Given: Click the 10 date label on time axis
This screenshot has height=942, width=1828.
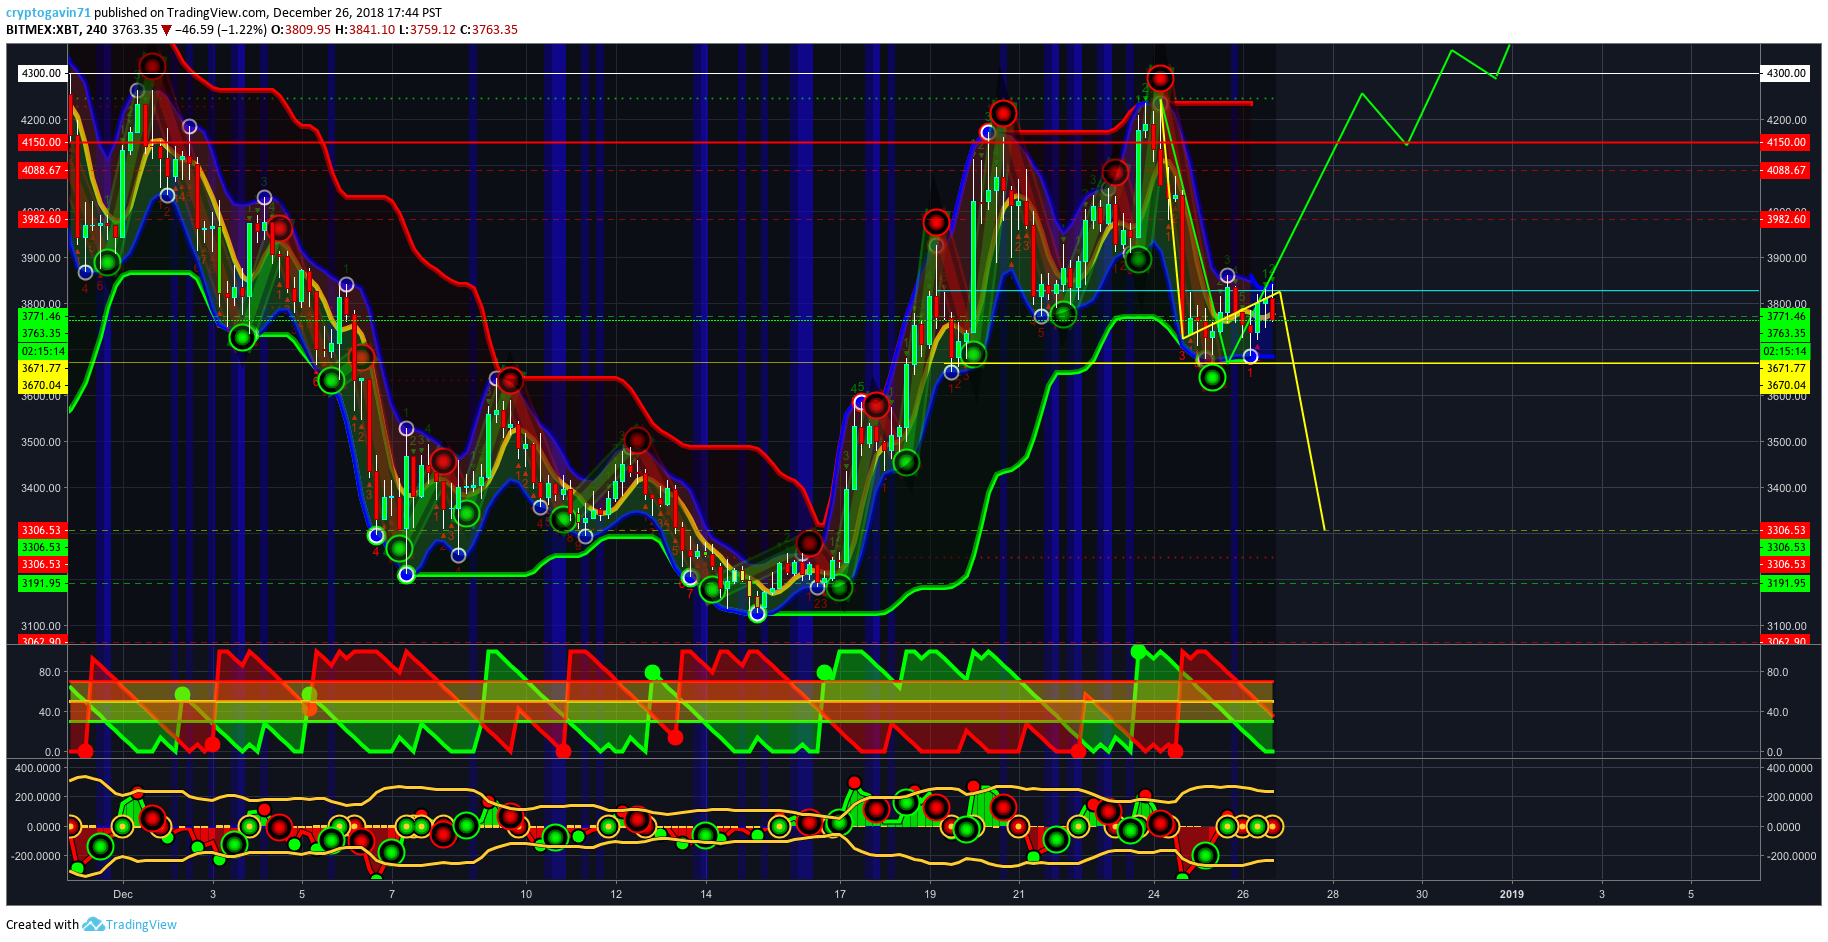Looking at the screenshot, I should [x=526, y=894].
